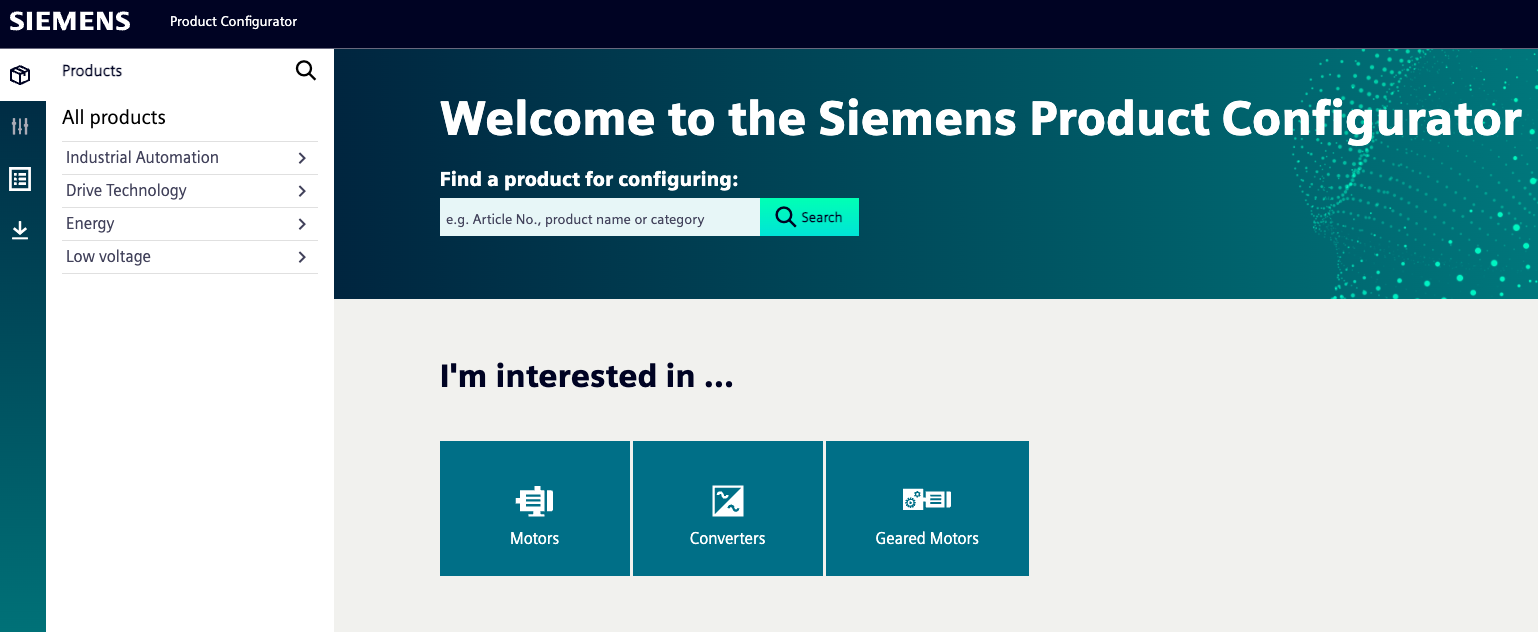Click the product search input field
Image resolution: width=1538 pixels, height=632 pixels.
tap(598, 217)
